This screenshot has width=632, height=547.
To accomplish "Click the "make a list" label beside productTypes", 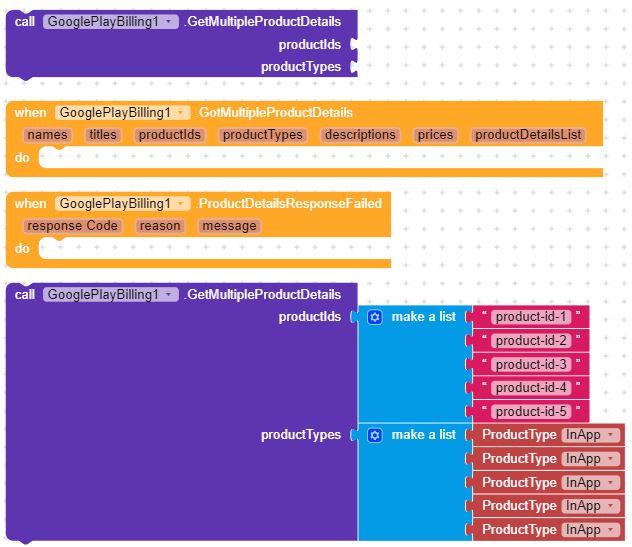I will click(x=423, y=435).
